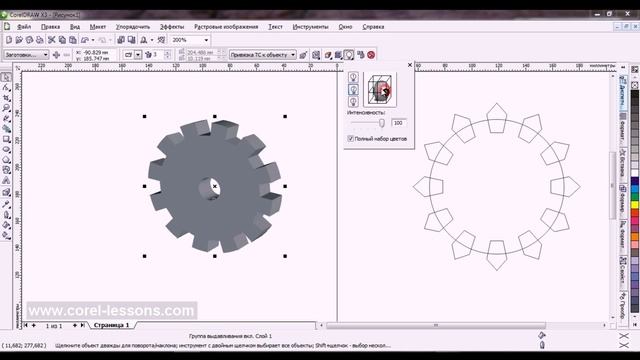Viewport: 640px width, 360px height.
Task: Click the Open file icon
Action: click(x=19, y=40)
